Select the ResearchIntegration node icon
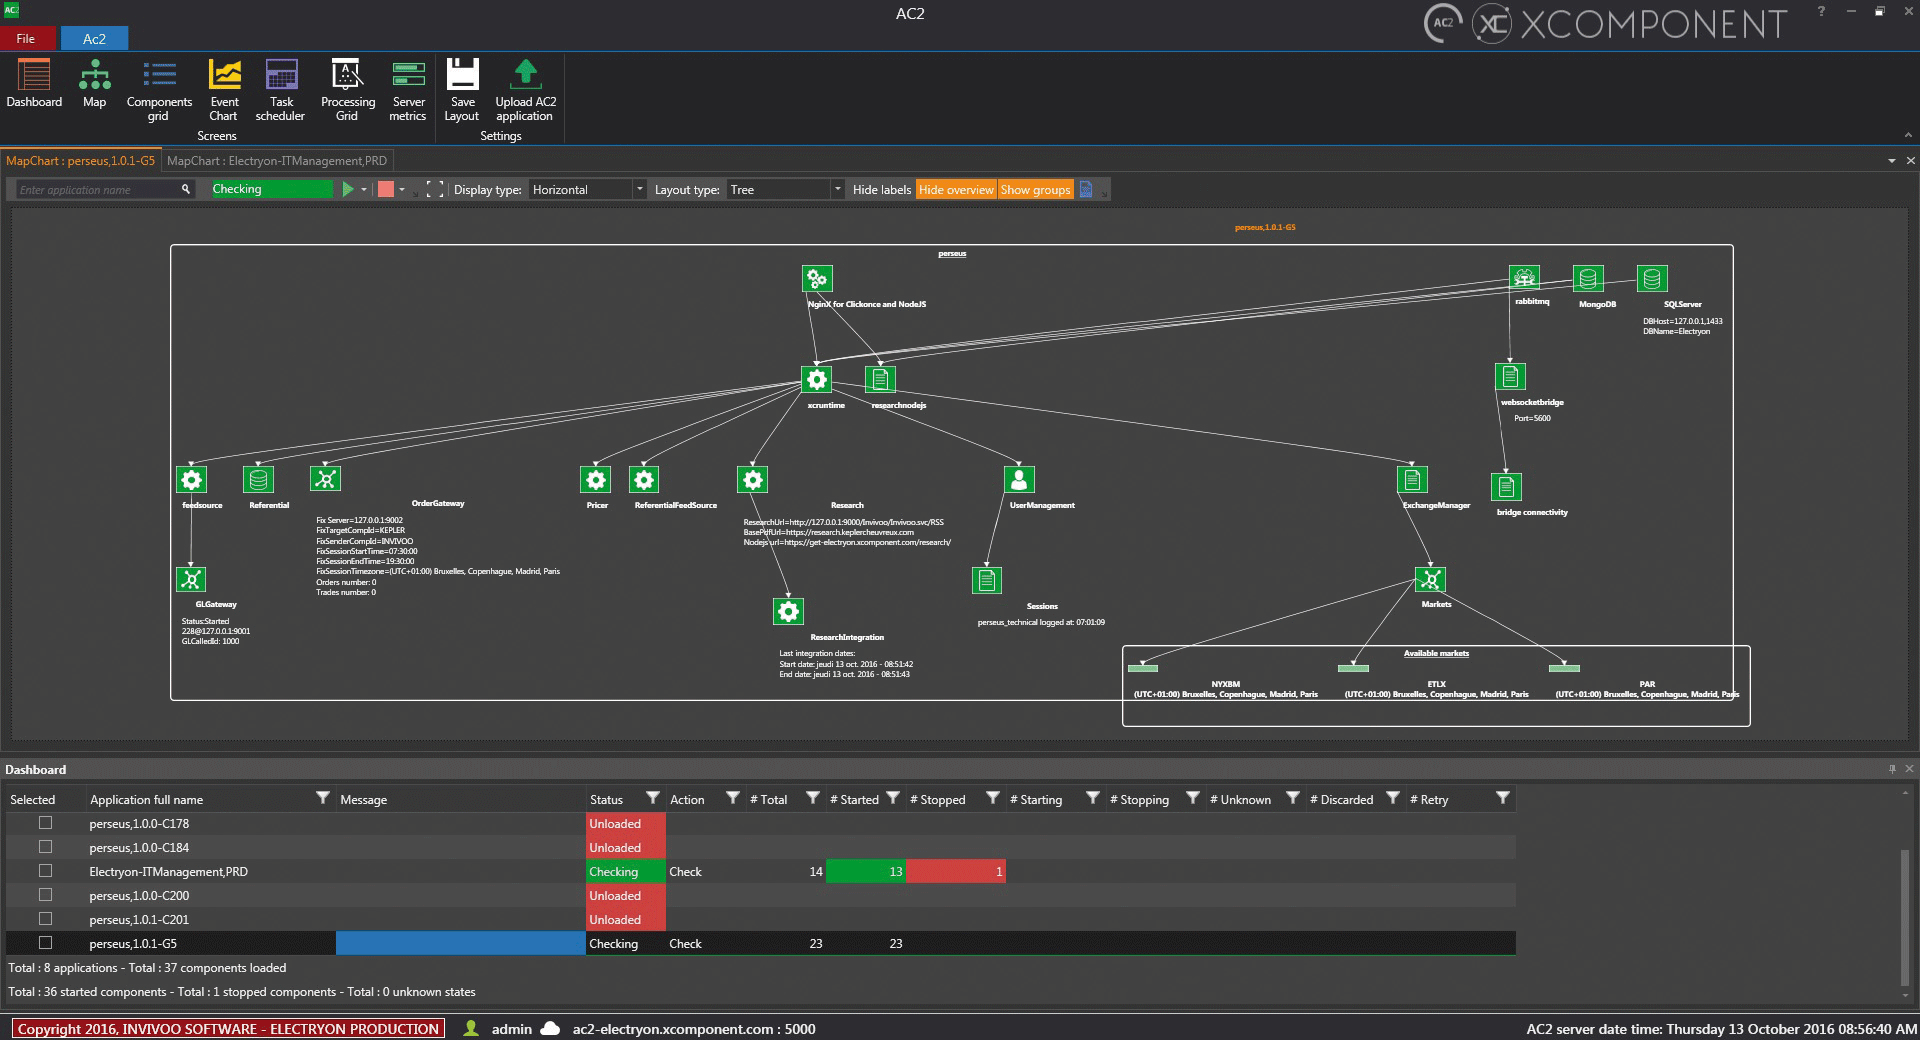This screenshot has height=1040, width=1920. point(788,611)
